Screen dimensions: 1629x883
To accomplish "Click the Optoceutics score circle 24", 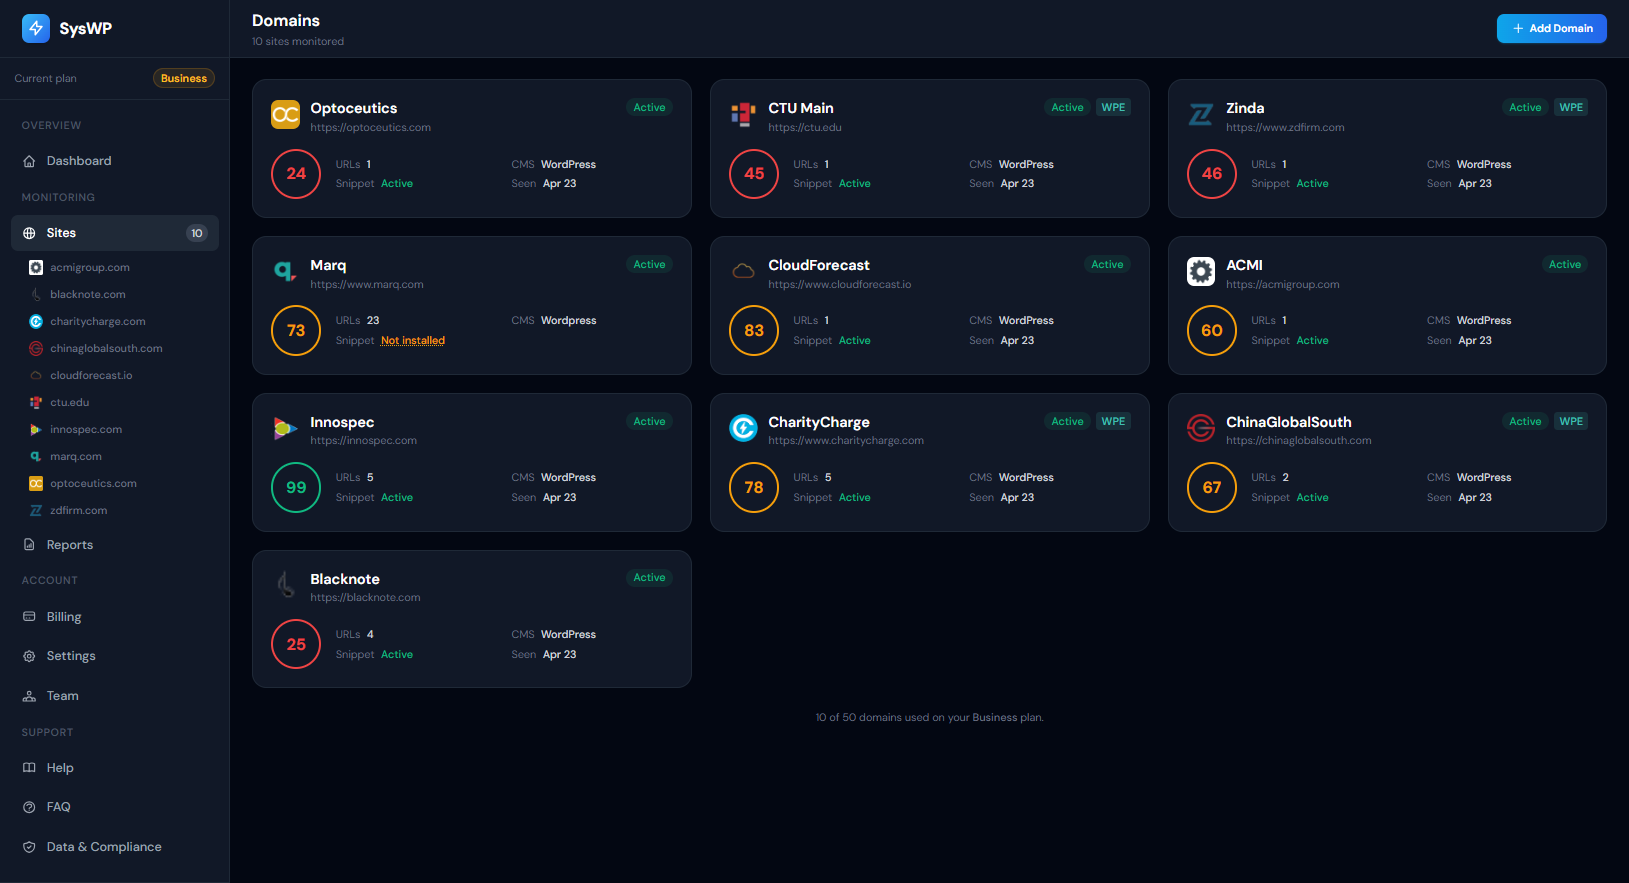I will point(296,174).
